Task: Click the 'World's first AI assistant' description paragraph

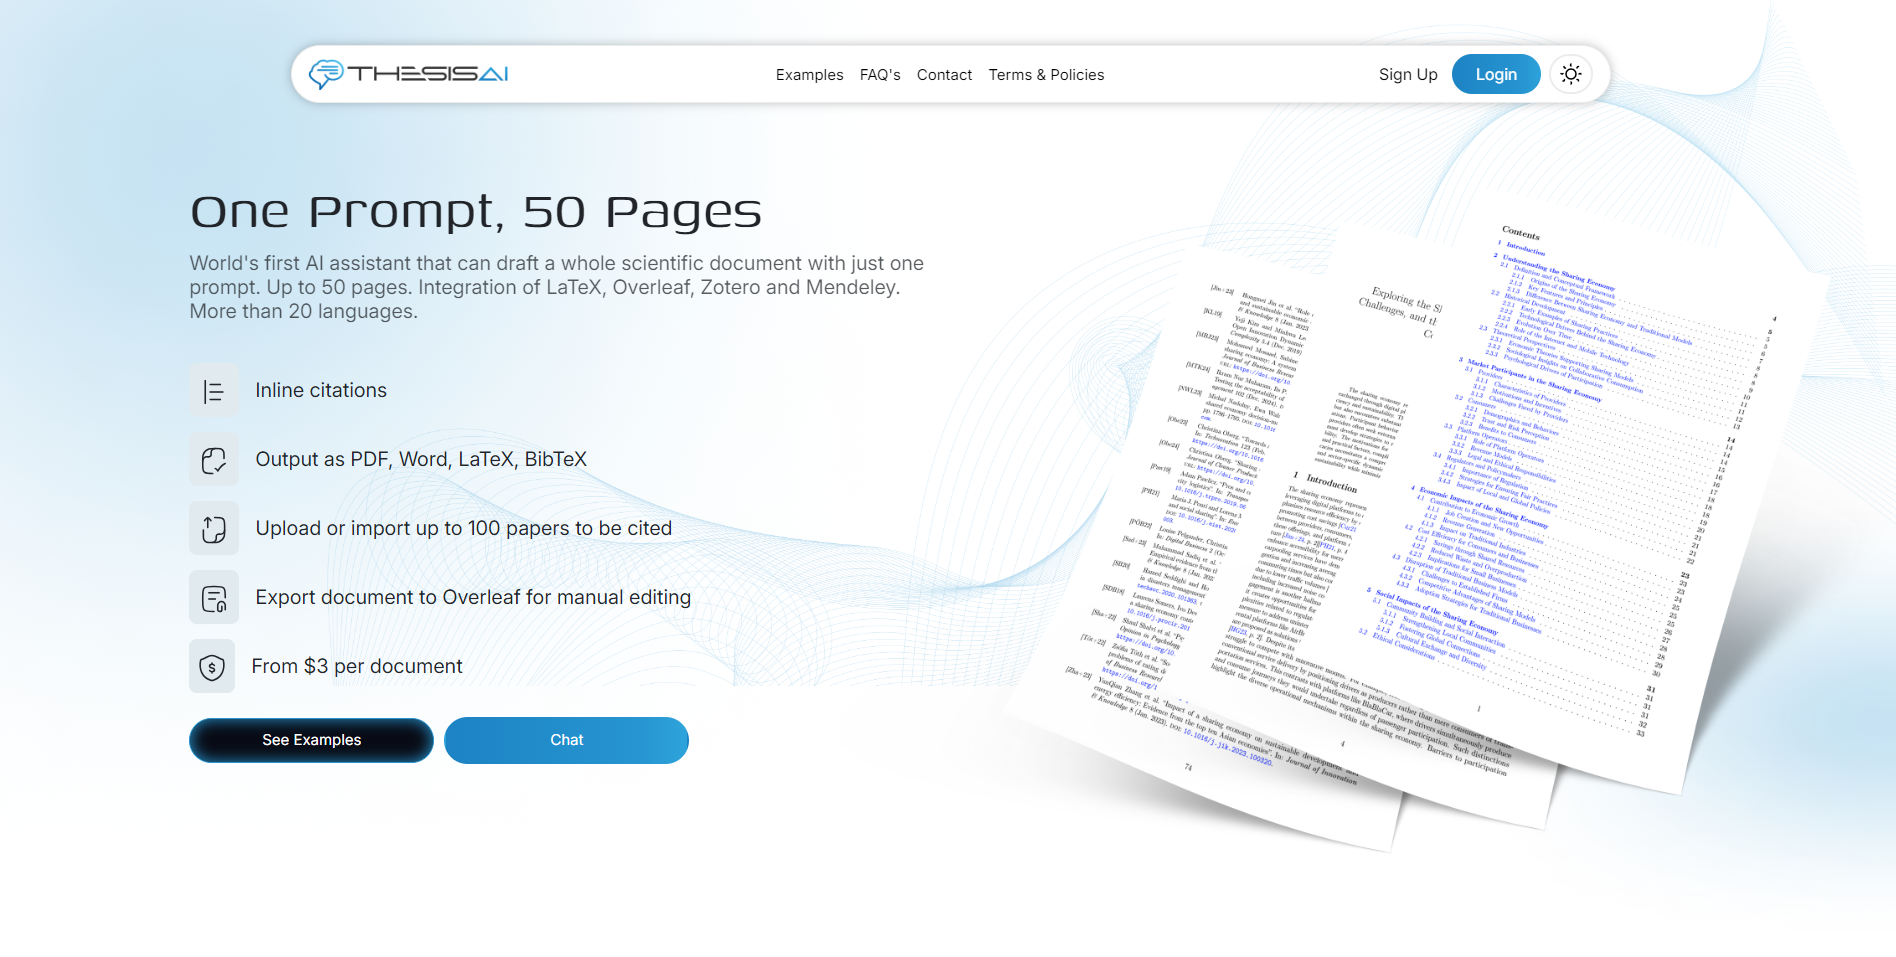Action: coord(557,287)
